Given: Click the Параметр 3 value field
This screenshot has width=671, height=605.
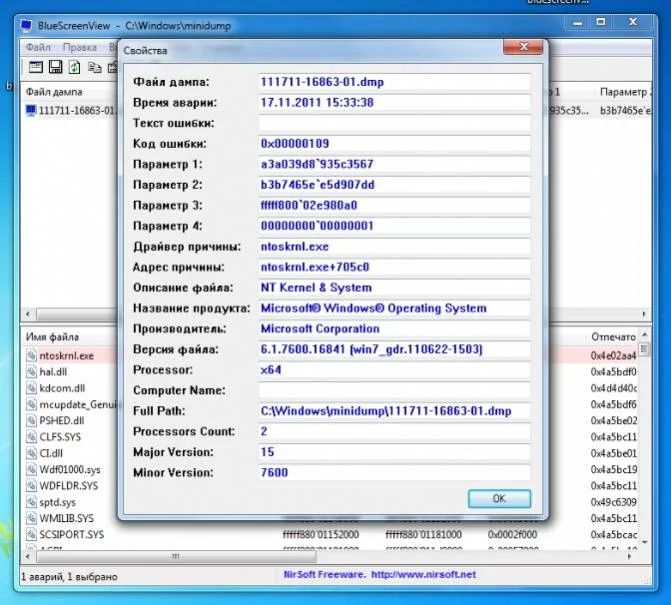Looking at the screenshot, I should pos(395,205).
